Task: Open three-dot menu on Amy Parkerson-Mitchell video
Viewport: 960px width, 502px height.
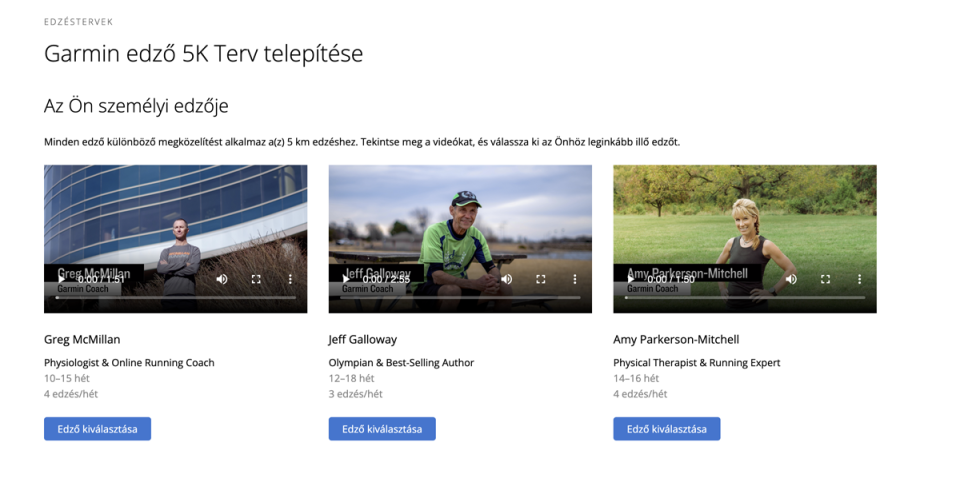Action: 860,279
